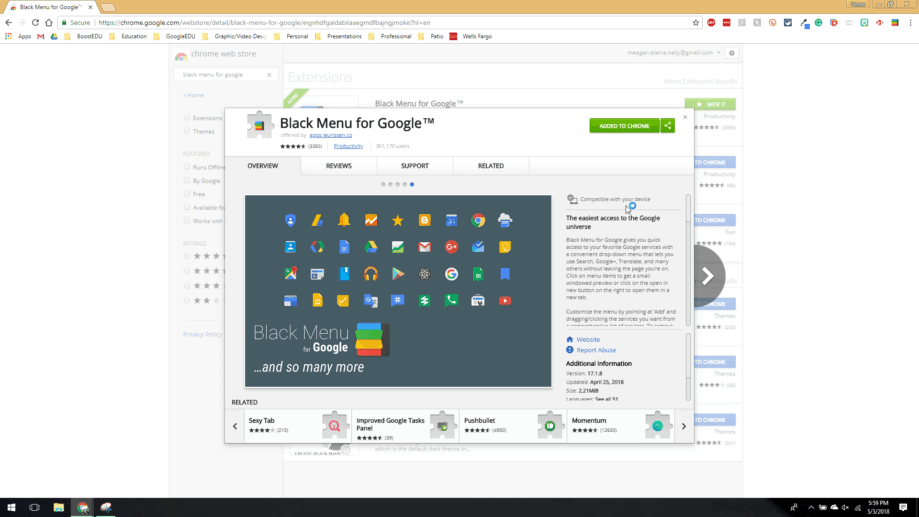Advance screenshots with the large right chevron
The width and height of the screenshot is (919, 517).
[x=706, y=277]
